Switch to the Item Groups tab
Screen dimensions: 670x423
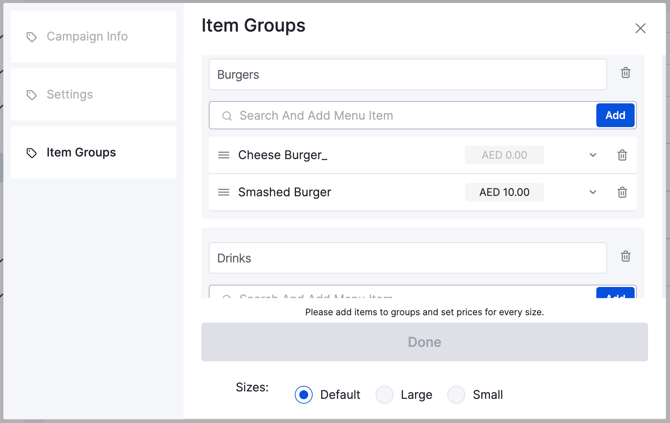point(94,152)
